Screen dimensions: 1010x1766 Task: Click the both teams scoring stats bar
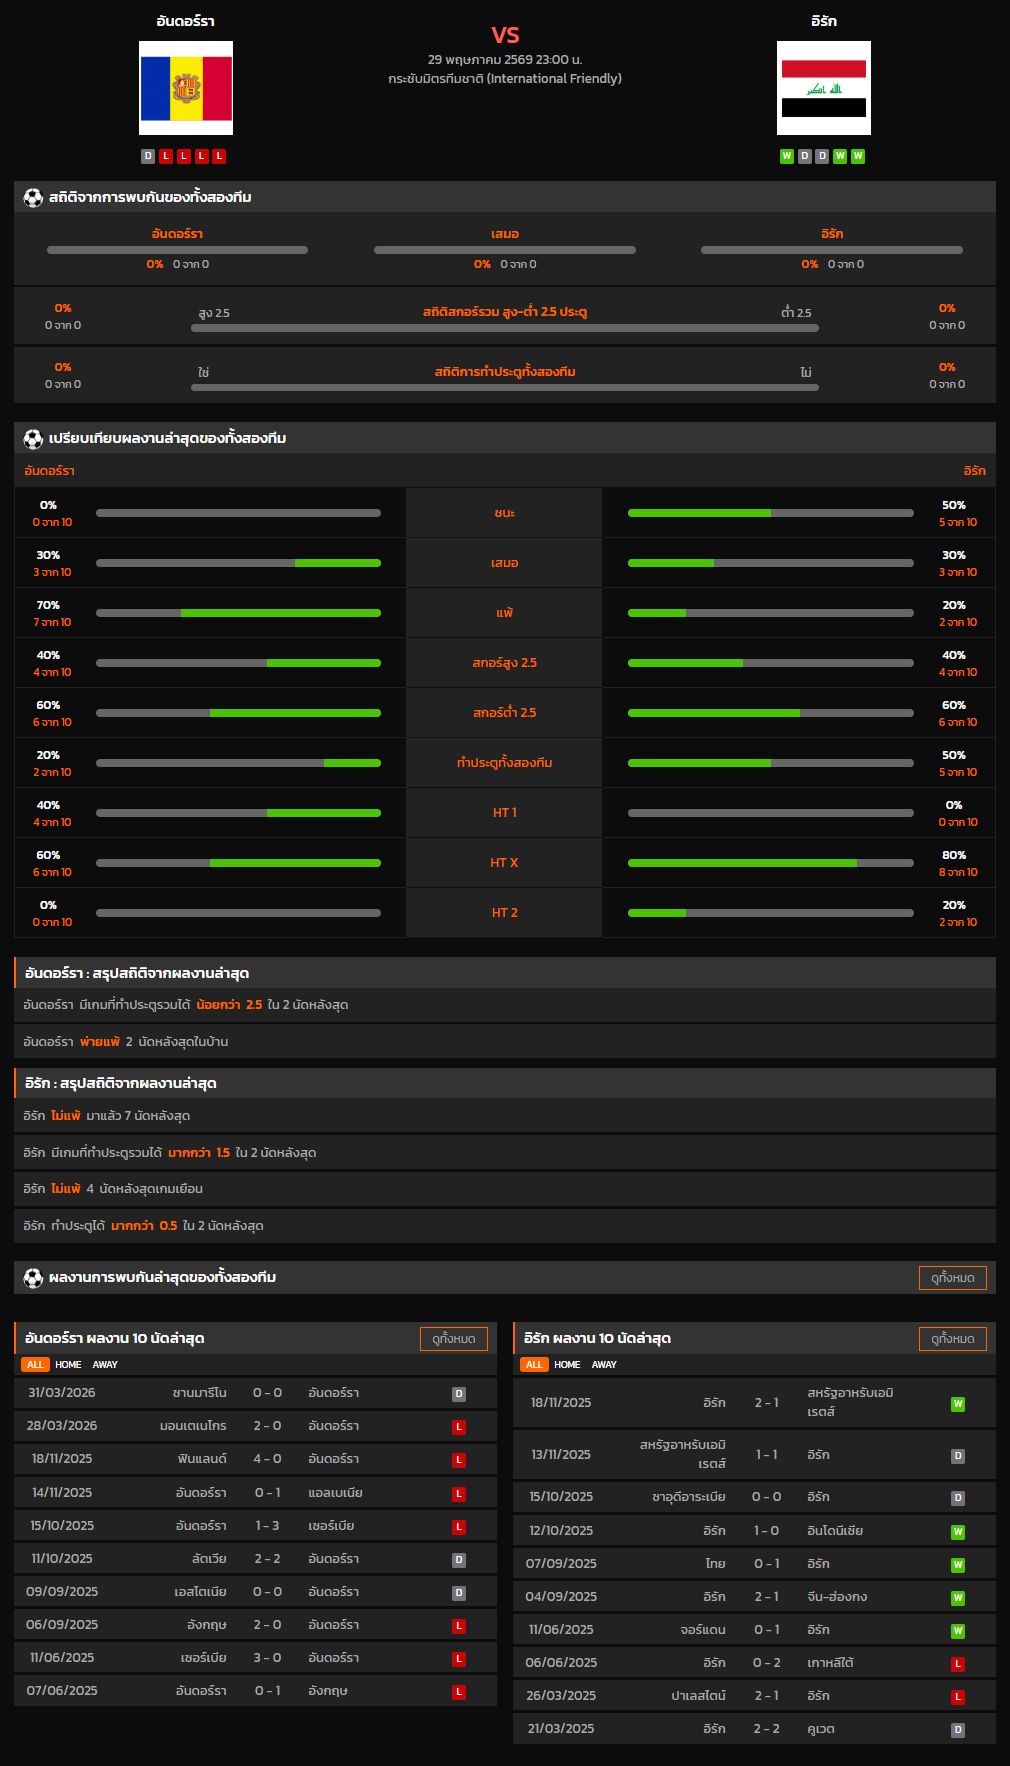(x=505, y=387)
